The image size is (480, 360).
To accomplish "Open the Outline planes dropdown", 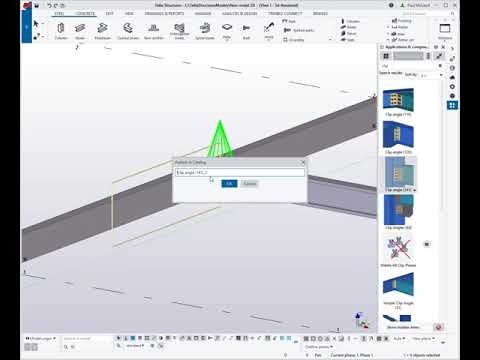I will click(319, 347).
